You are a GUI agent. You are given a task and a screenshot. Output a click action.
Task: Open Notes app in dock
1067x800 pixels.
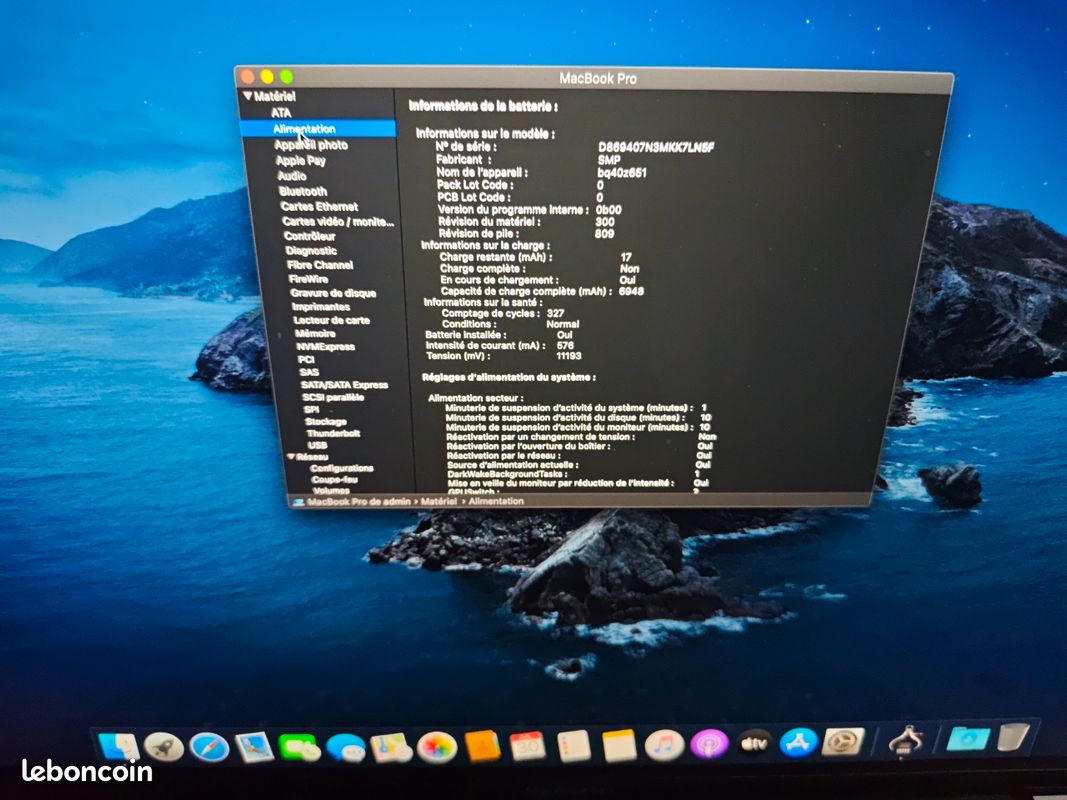[619, 746]
